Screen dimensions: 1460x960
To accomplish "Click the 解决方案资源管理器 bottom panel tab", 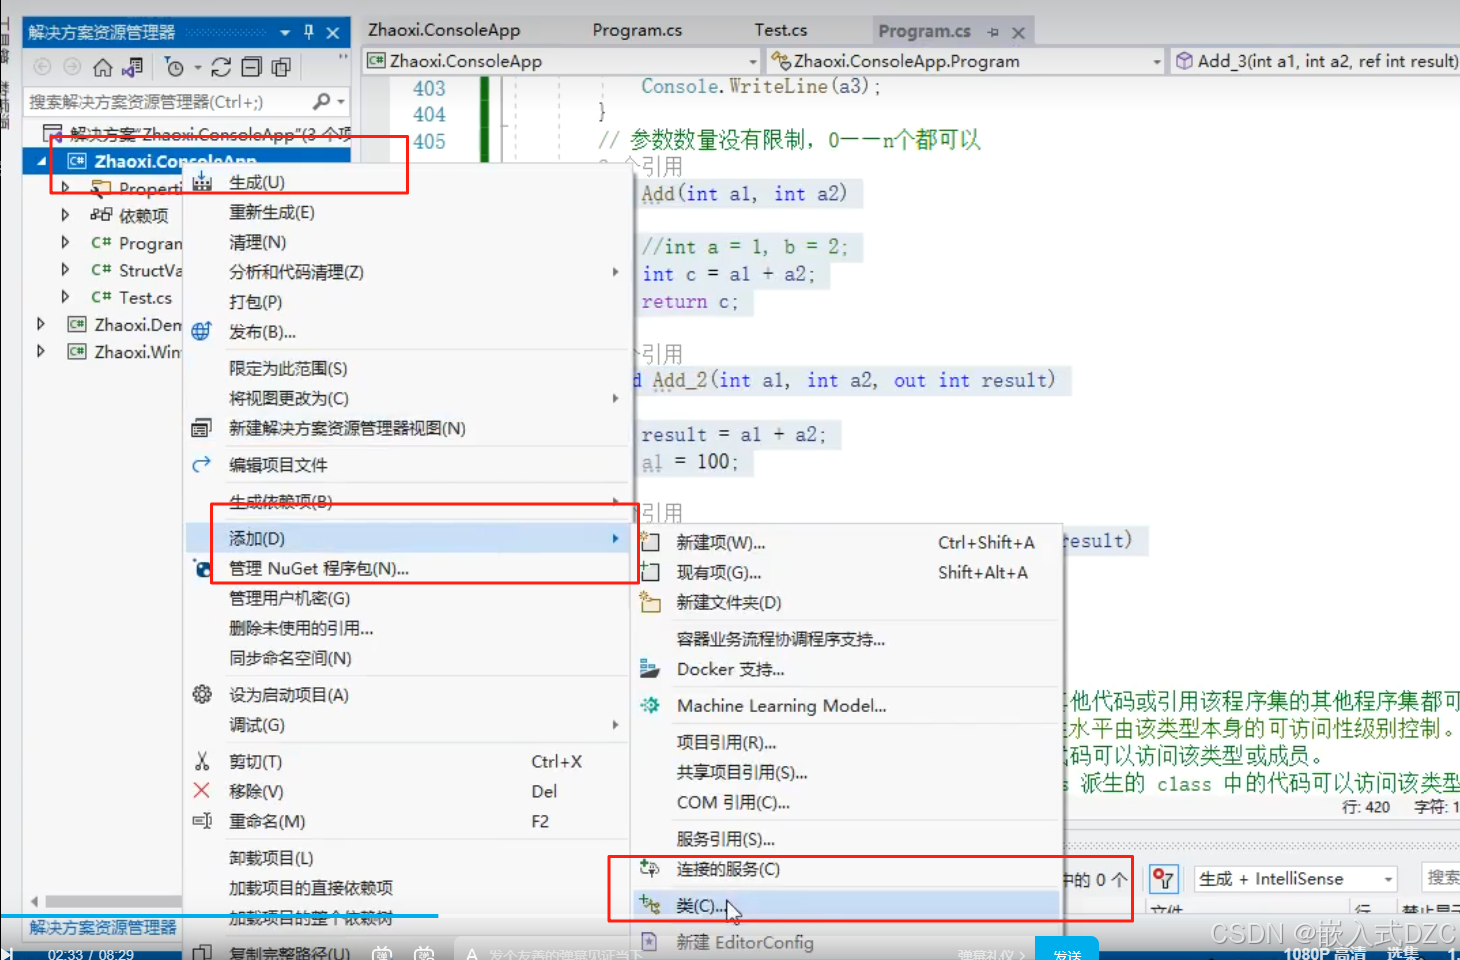I will tap(102, 927).
